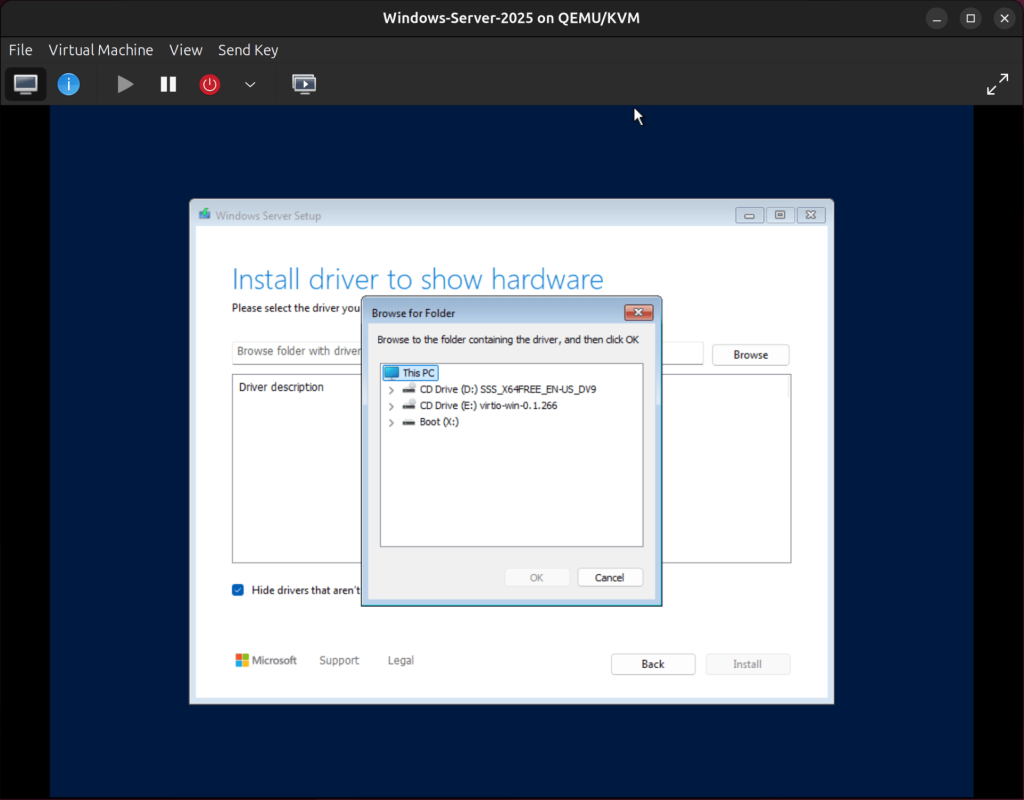
Task: Expand the Boot (X:) drive node
Action: point(390,422)
